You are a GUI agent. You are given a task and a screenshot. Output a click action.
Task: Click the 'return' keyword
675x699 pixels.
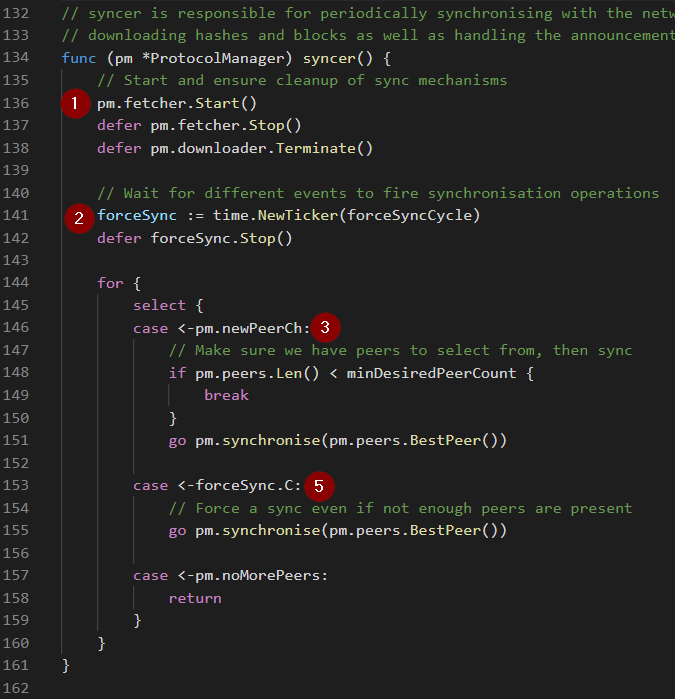point(195,598)
